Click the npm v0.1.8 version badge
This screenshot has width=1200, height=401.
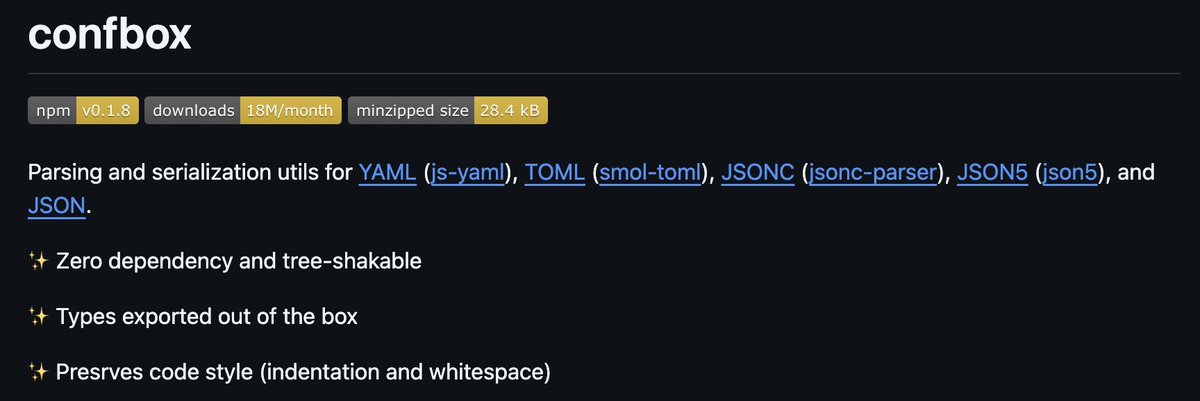pyautogui.click(x=82, y=111)
